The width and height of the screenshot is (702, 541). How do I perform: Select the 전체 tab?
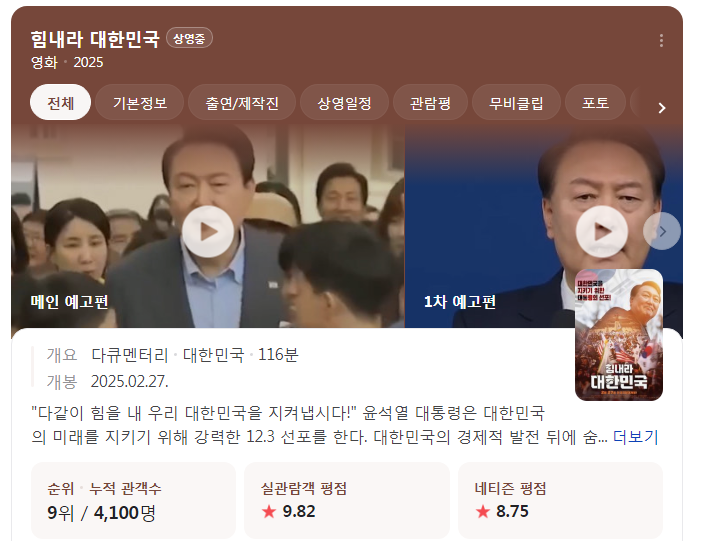pyautogui.click(x=60, y=103)
